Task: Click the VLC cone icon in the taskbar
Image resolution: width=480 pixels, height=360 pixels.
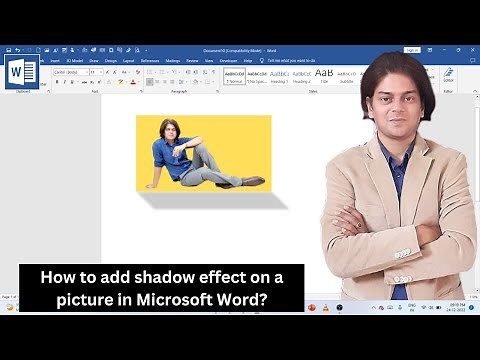Action: (x=326, y=307)
